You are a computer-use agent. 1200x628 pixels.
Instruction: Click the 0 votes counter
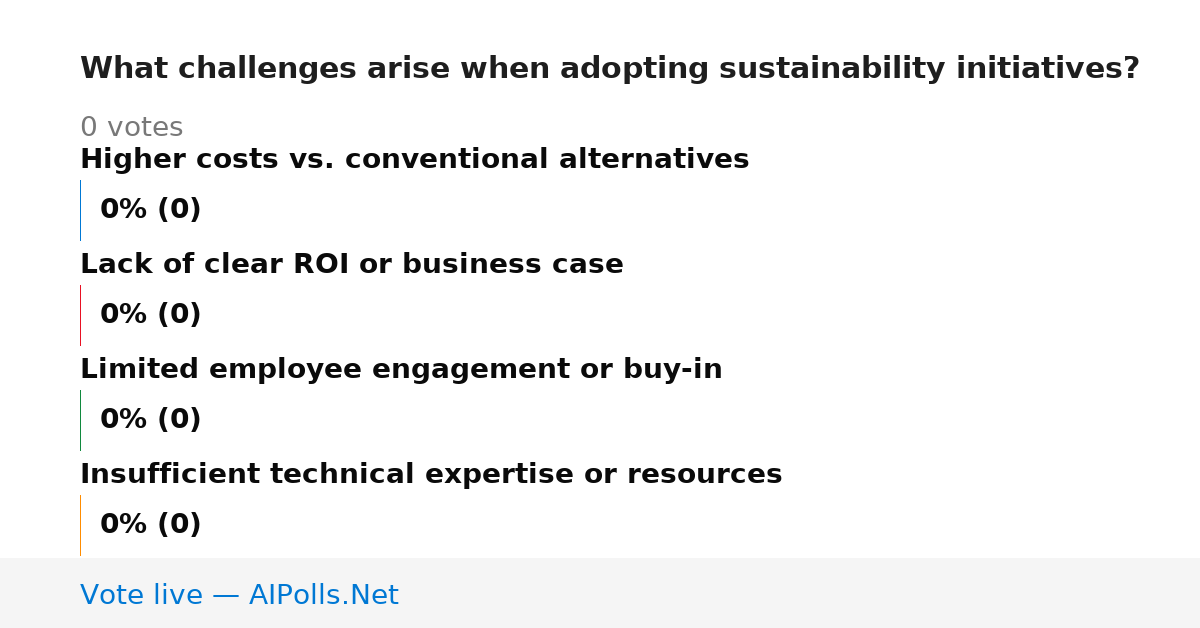point(132,128)
